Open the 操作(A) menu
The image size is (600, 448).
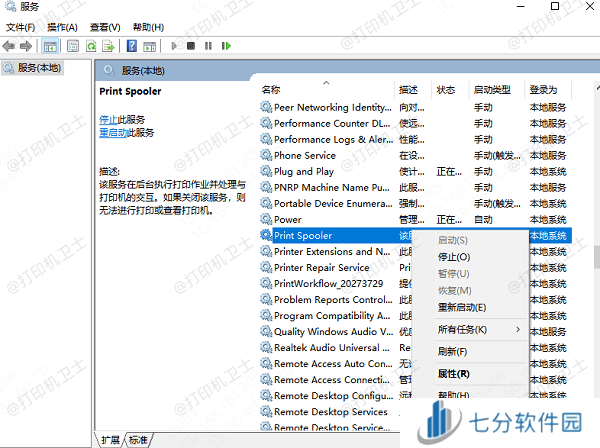point(62,27)
